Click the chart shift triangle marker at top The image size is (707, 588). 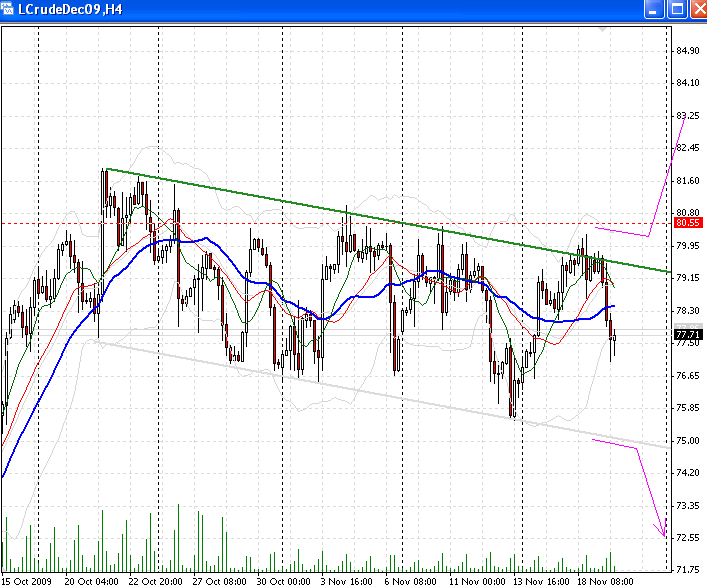(x=603, y=29)
